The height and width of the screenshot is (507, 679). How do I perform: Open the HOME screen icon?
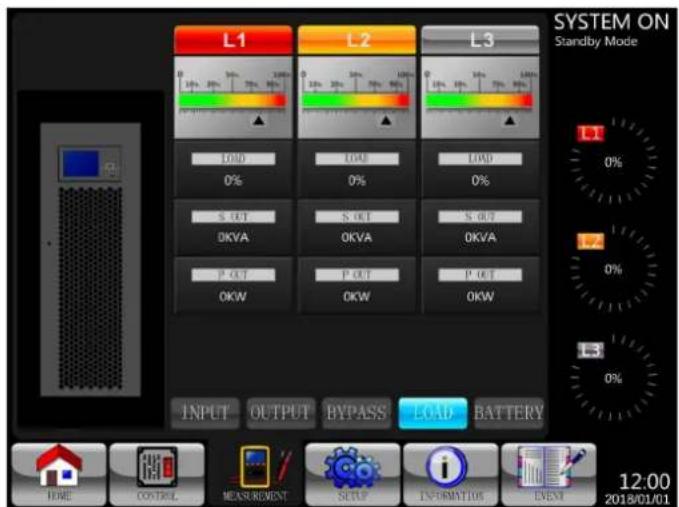point(59,474)
